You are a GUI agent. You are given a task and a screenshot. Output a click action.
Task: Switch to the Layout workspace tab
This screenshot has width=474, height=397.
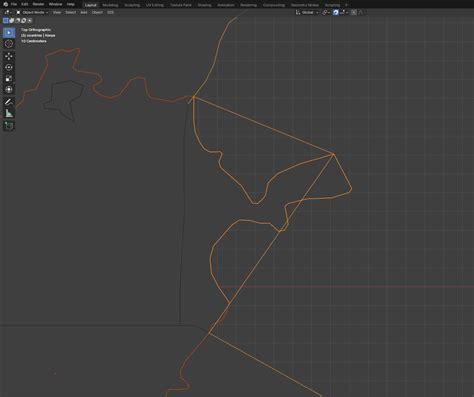91,5
